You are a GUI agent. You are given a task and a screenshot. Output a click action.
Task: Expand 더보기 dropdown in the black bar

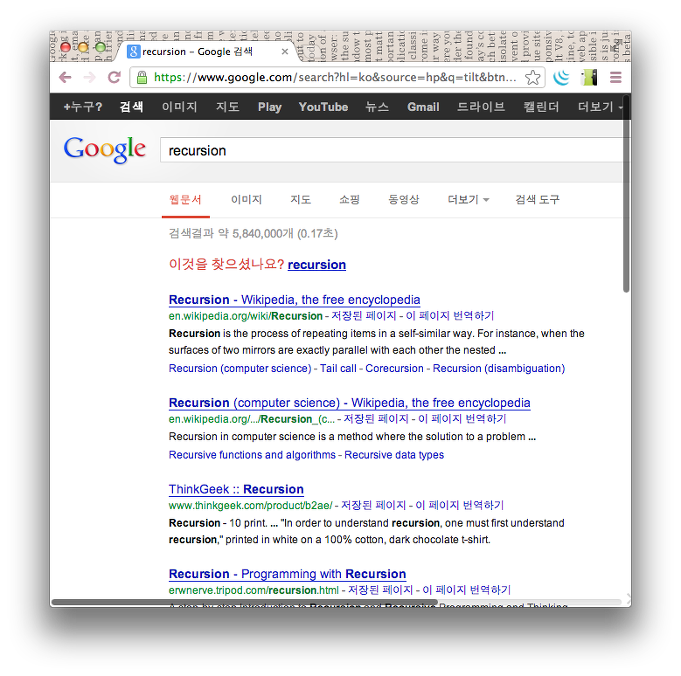599,107
